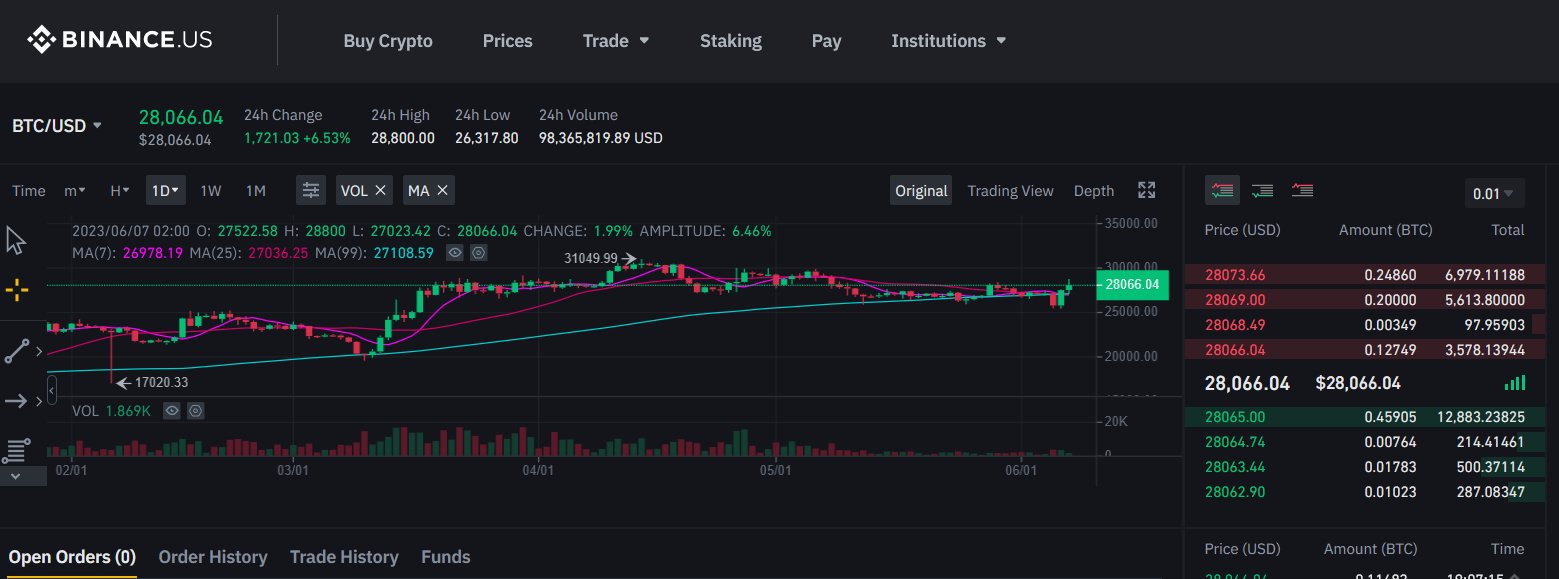Select bid order at 28065.00
Image resolution: width=1559 pixels, height=579 pixels.
(1365, 417)
